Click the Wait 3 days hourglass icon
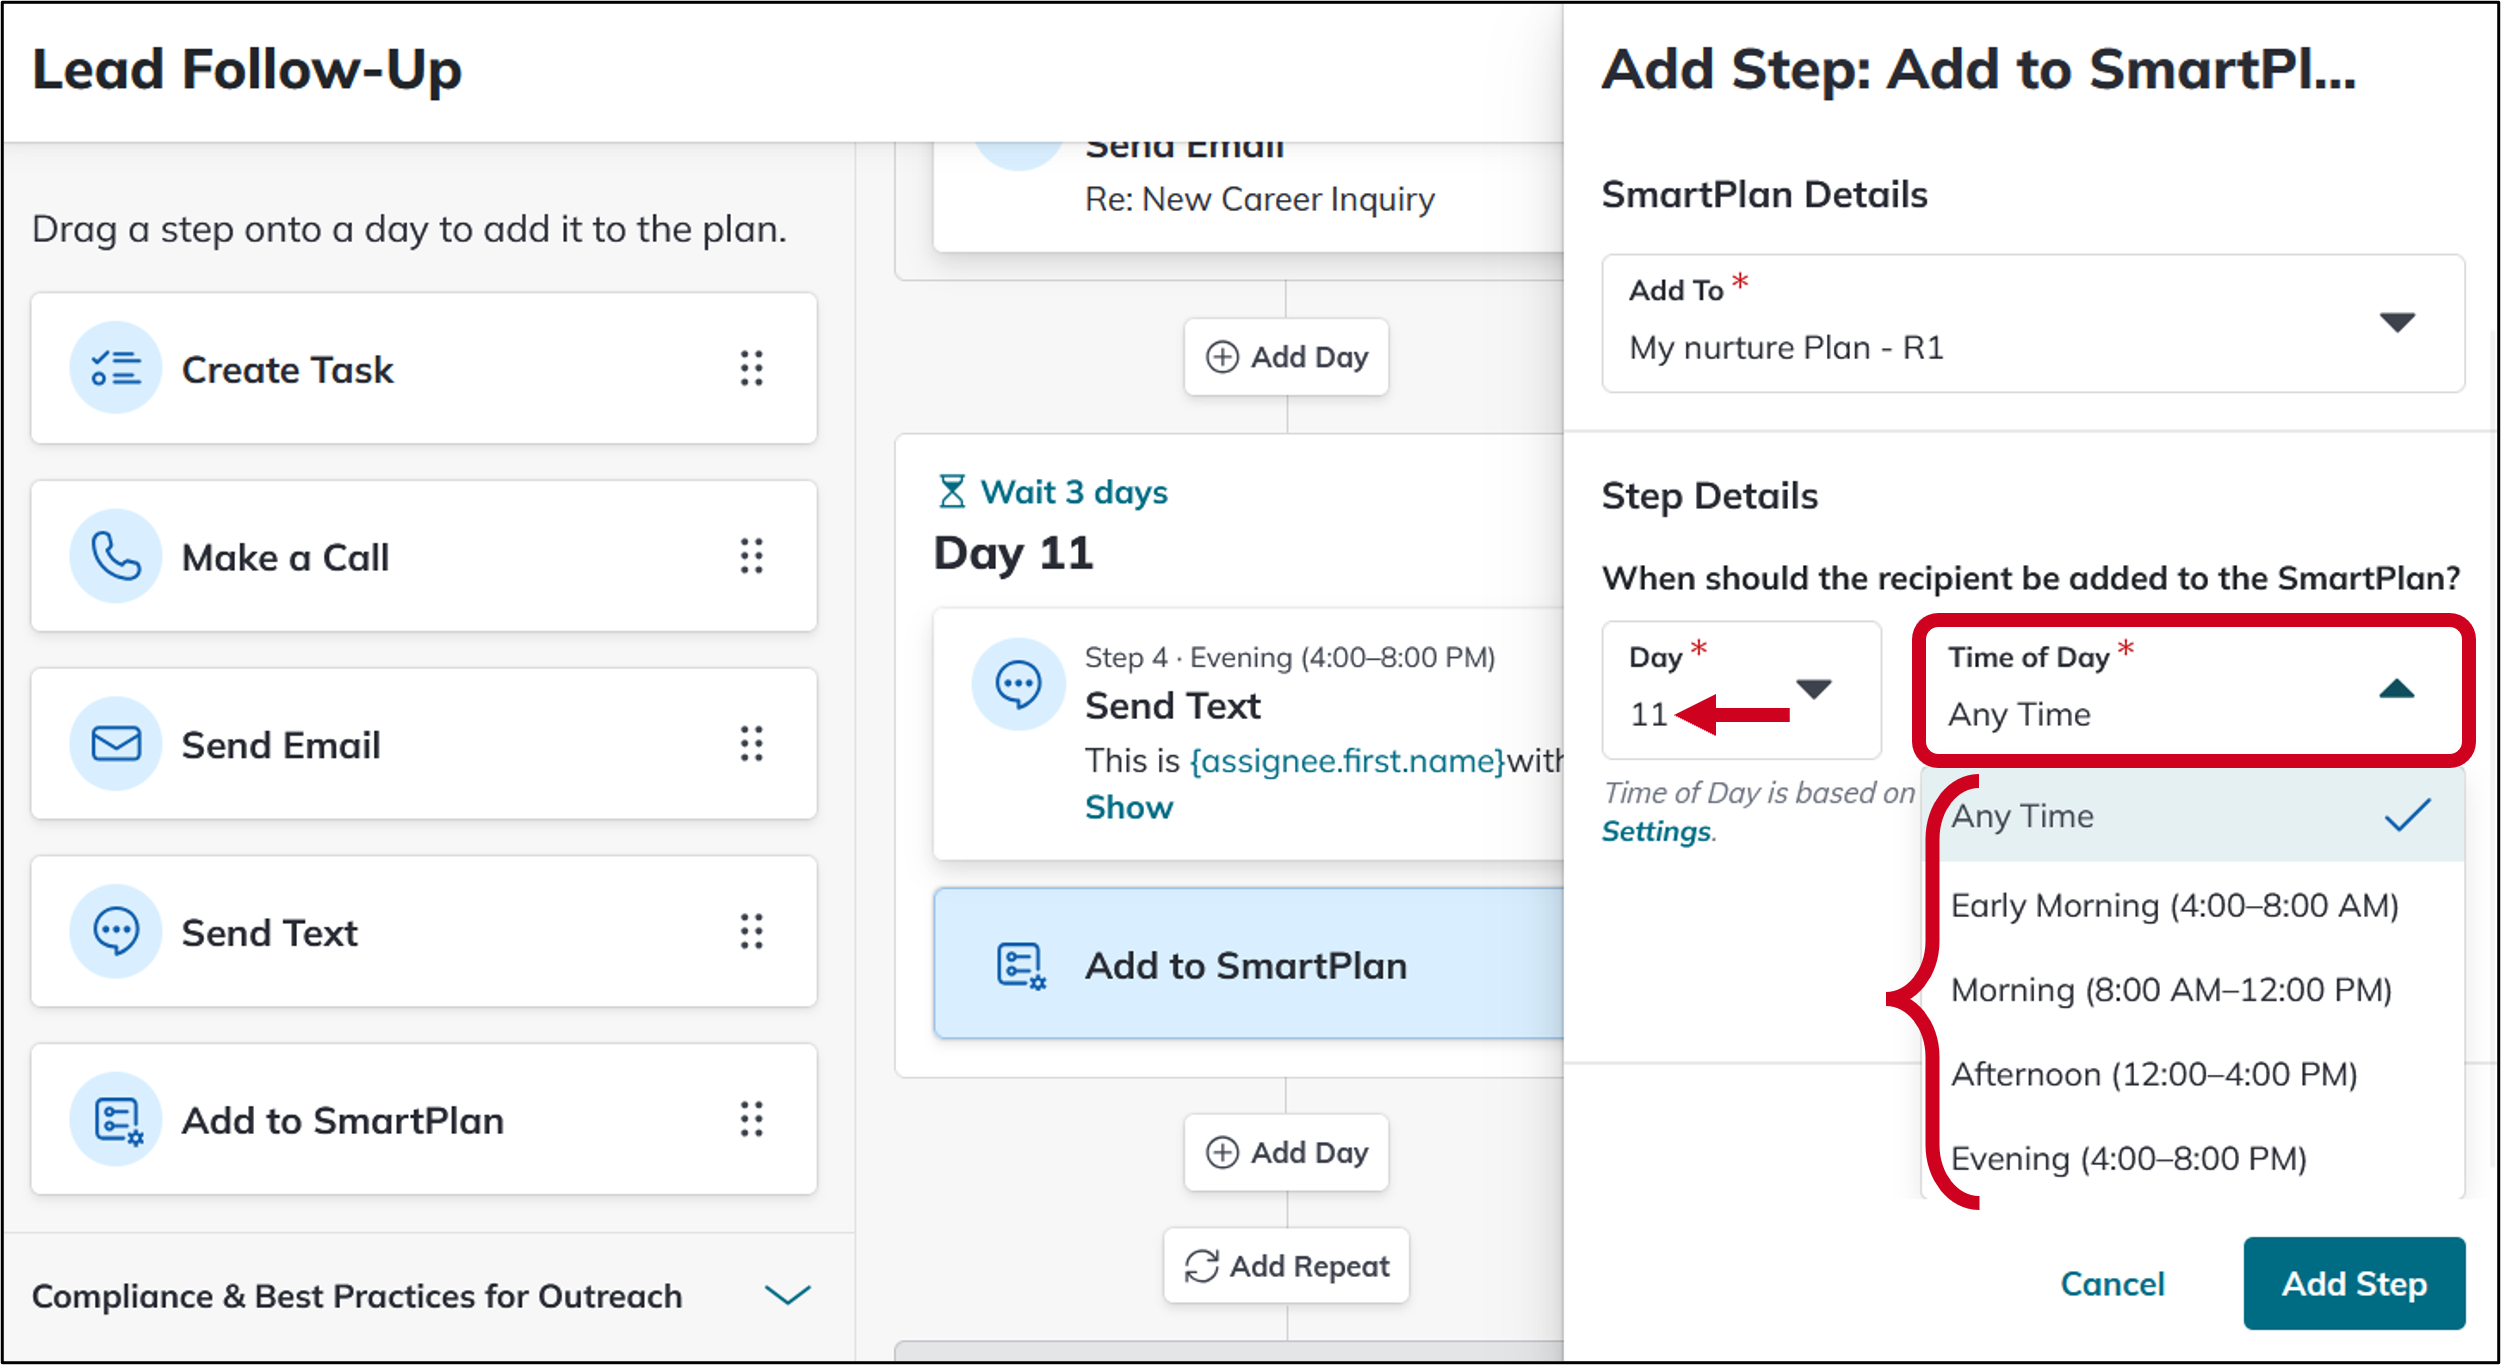The image size is (2501, 1365). (952, 491)
